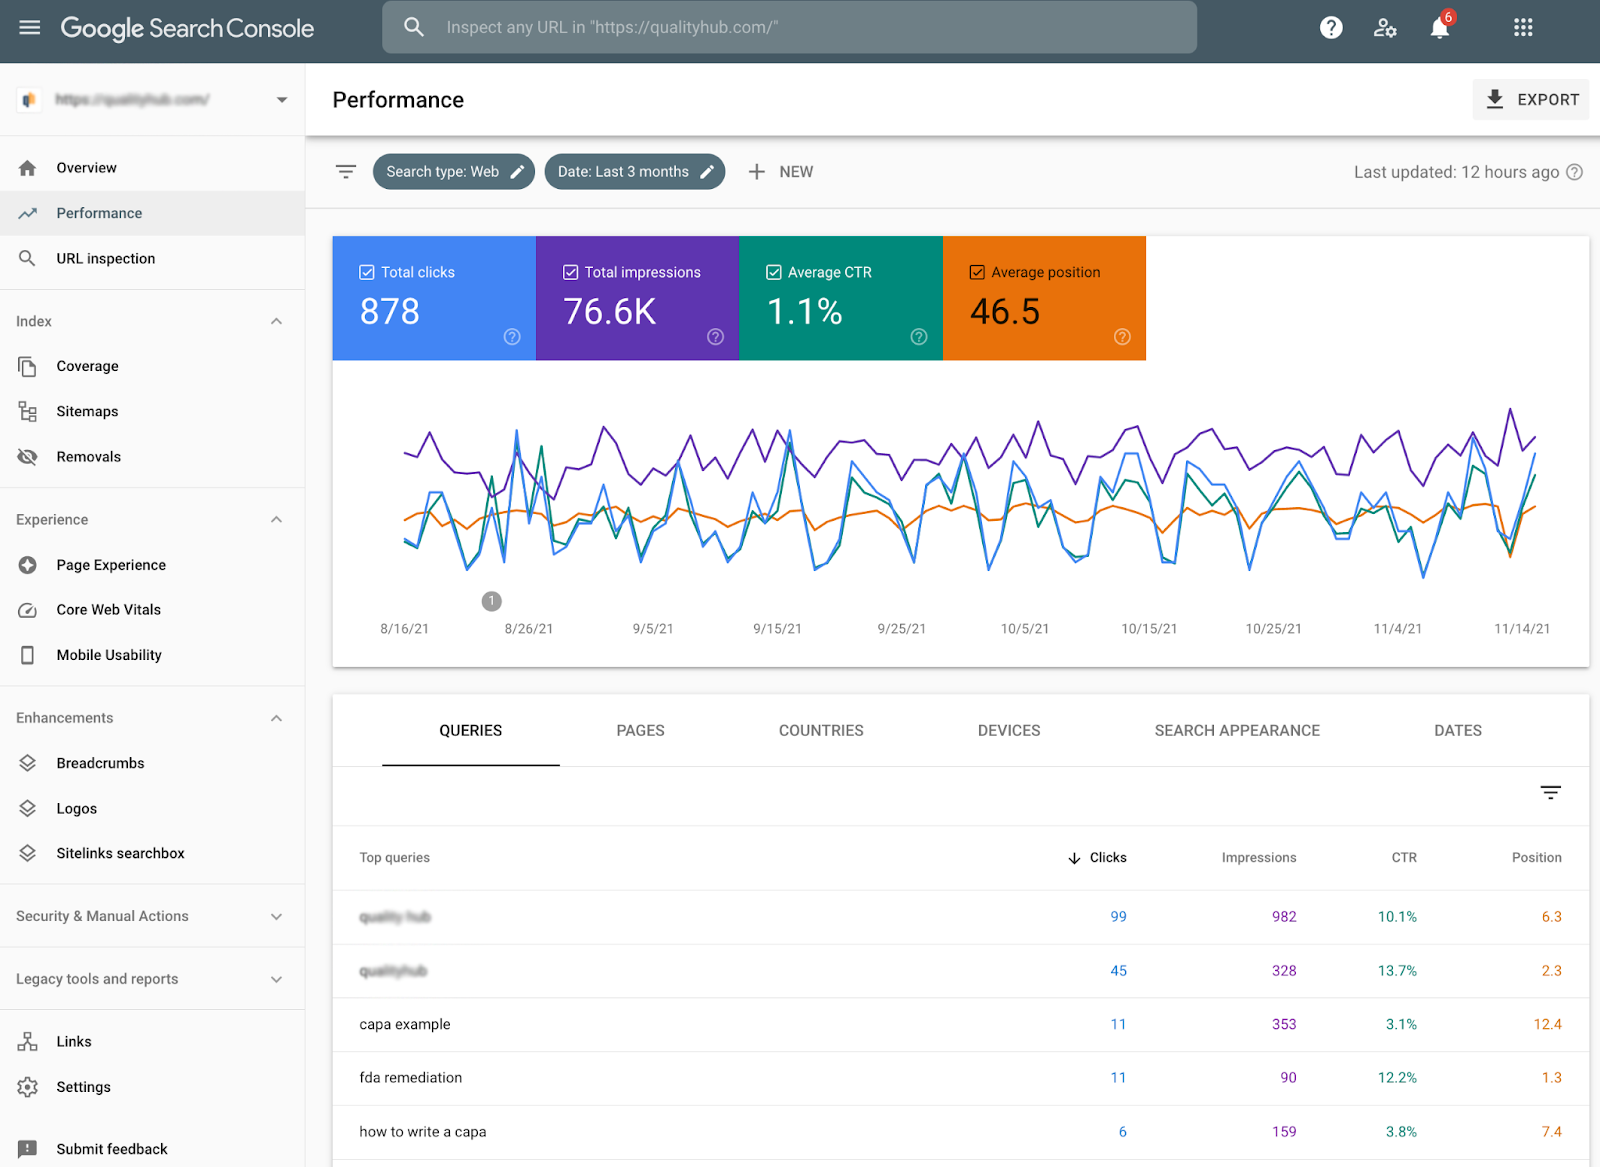Open Breadcrumbs enhancement report
Image resolution: width=1600 pixels, height=1167 pixels.
pos(100,763)
